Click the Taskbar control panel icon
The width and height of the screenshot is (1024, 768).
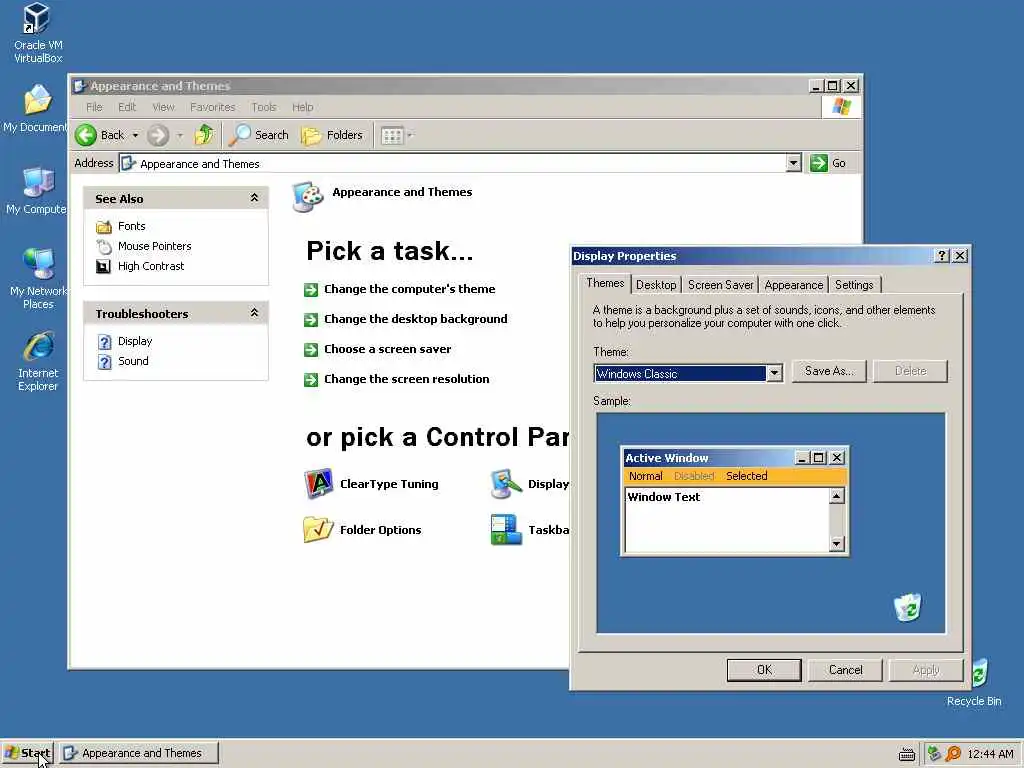[x=506, y=530]
